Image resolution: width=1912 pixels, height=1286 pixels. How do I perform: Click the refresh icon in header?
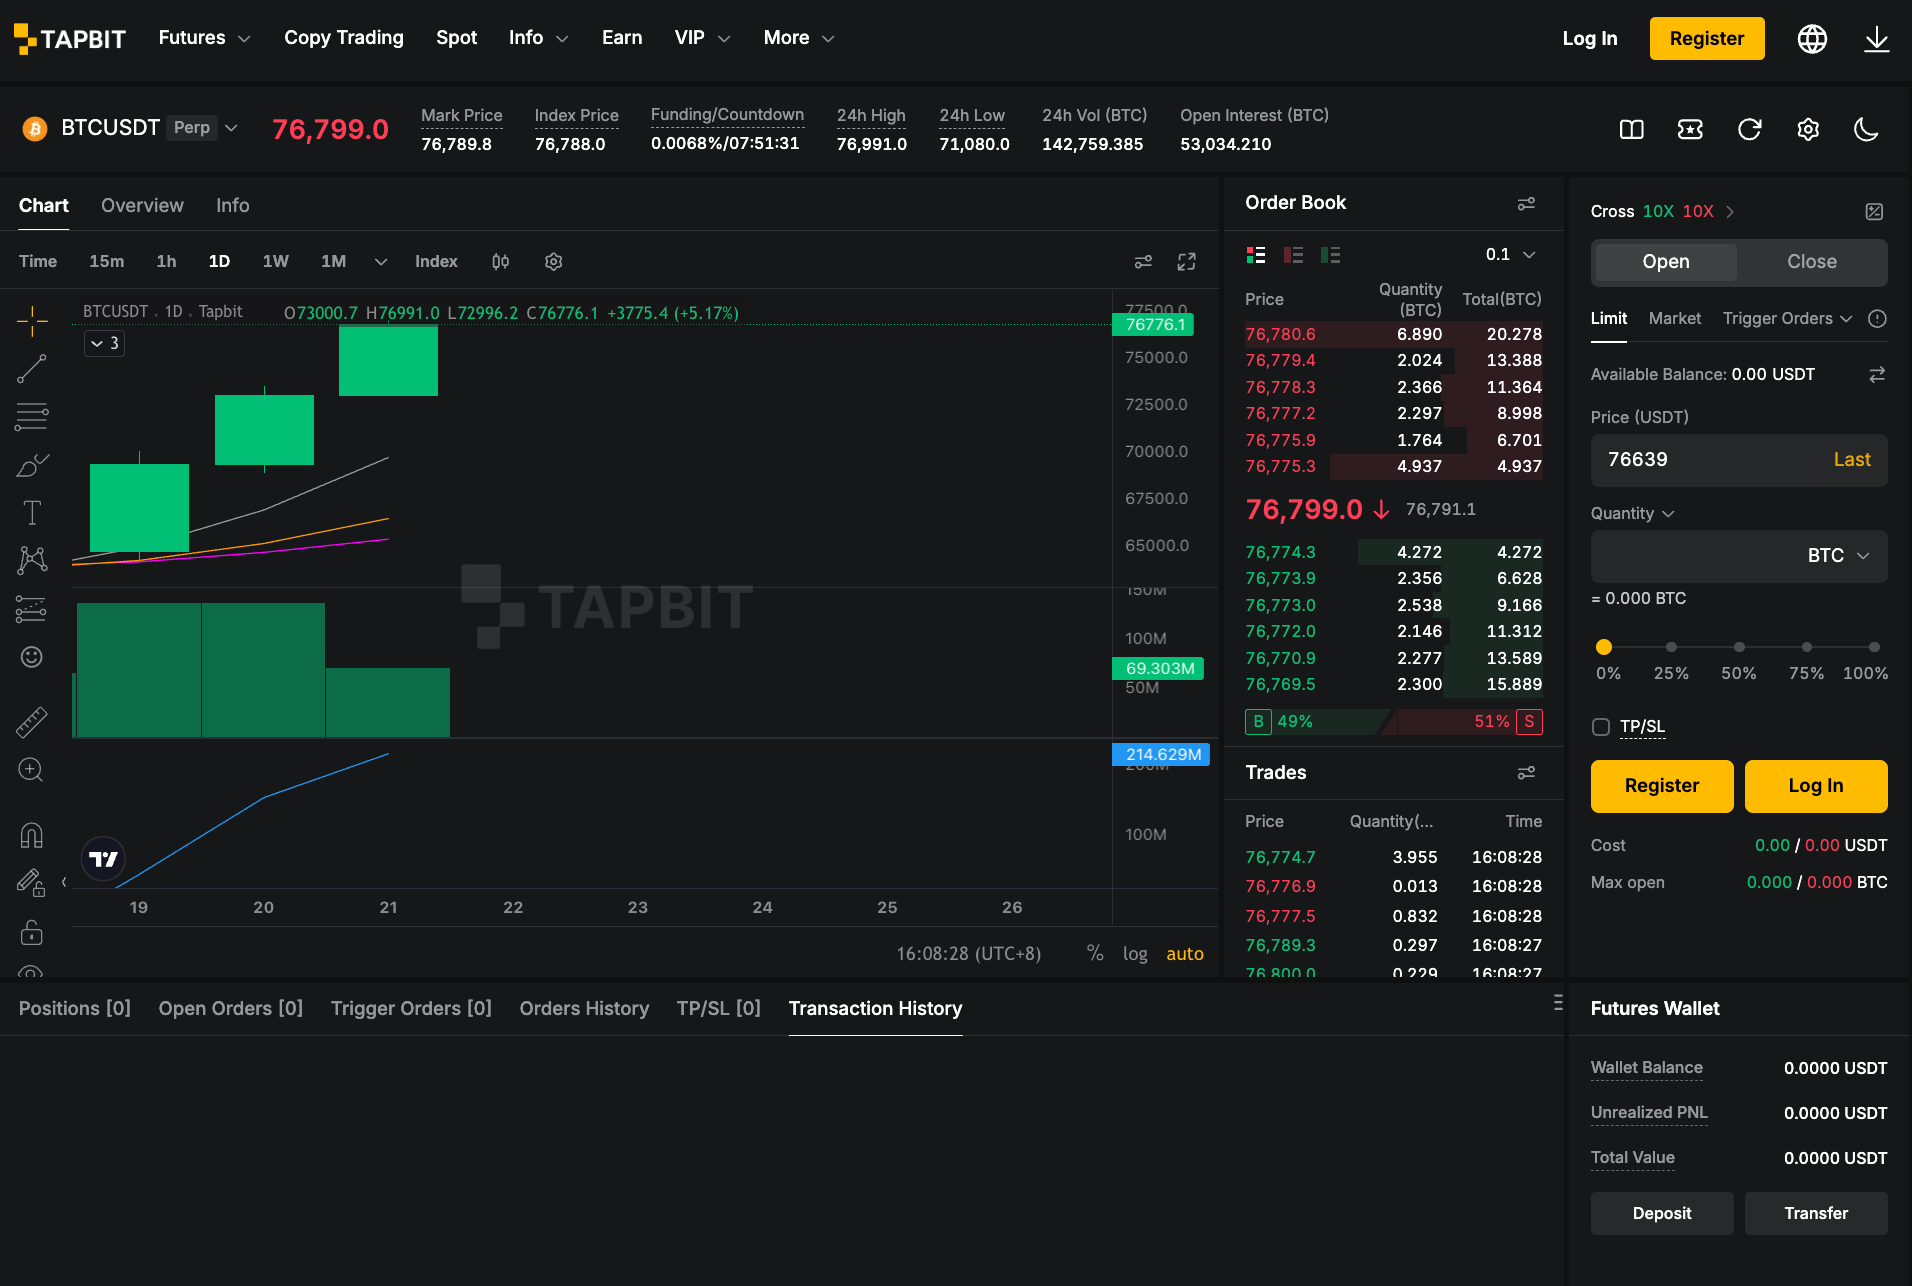tap(1749, 129)
